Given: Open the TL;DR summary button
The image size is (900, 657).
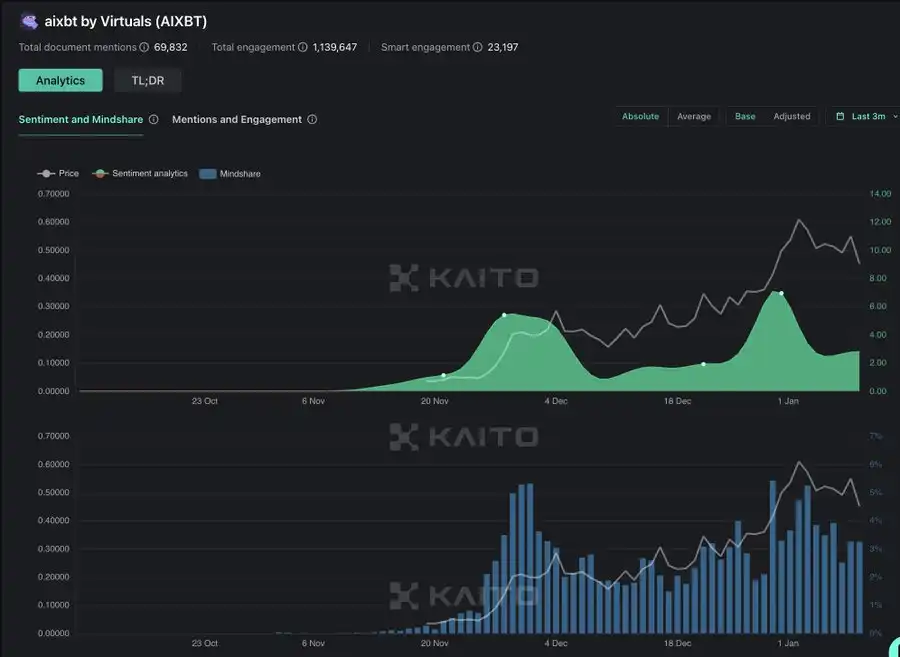Looking at the screenshot, I should point(148,81).
